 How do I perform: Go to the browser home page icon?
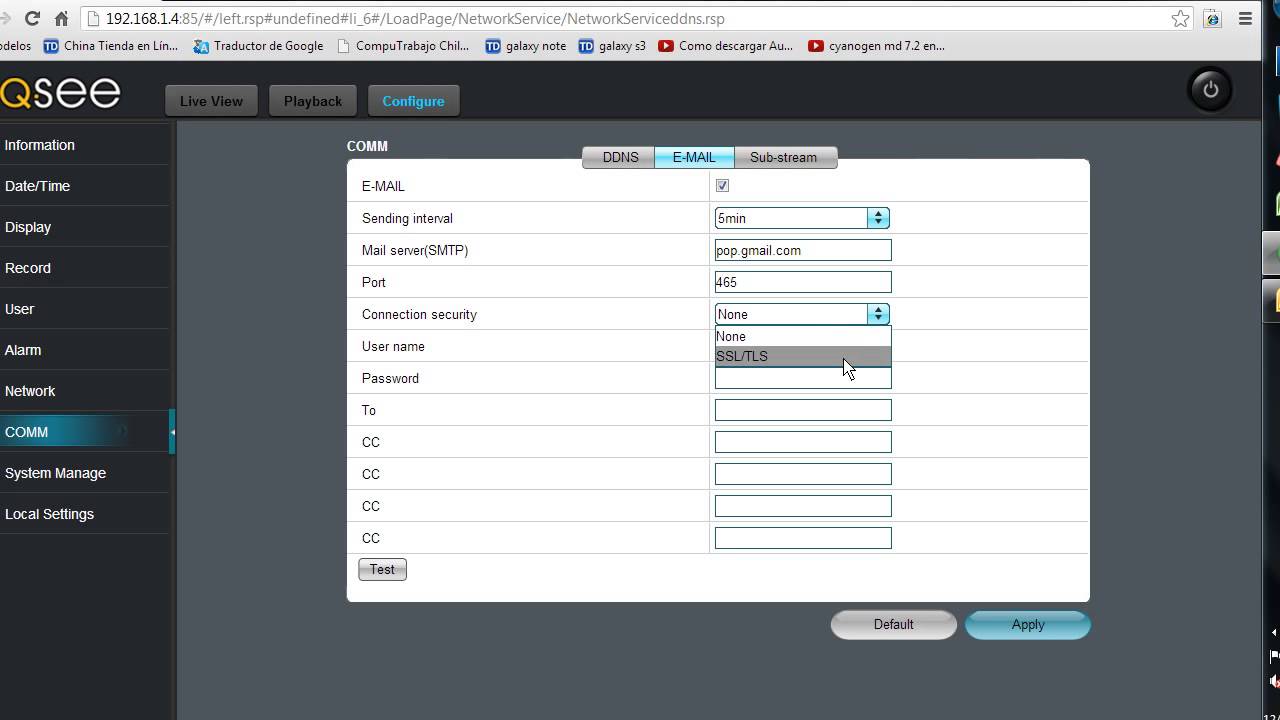61,18
